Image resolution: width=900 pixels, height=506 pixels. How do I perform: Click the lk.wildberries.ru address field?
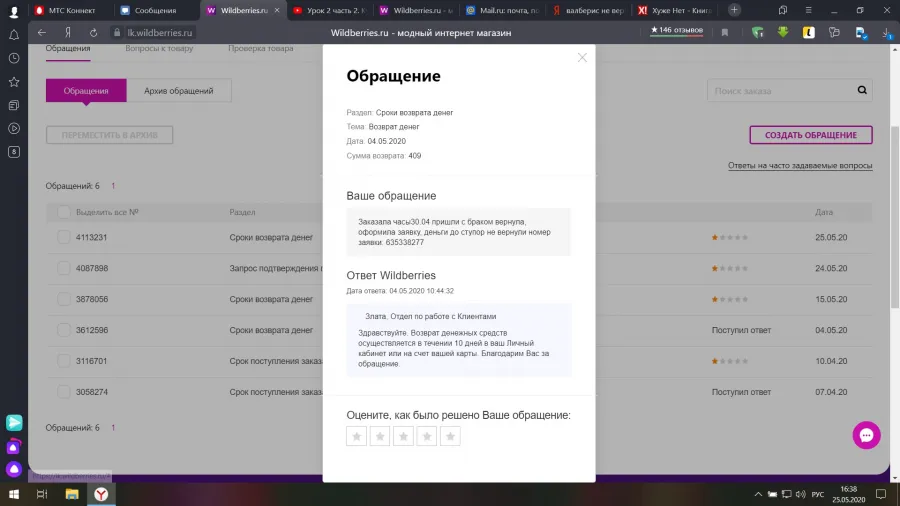coord(159,33)
